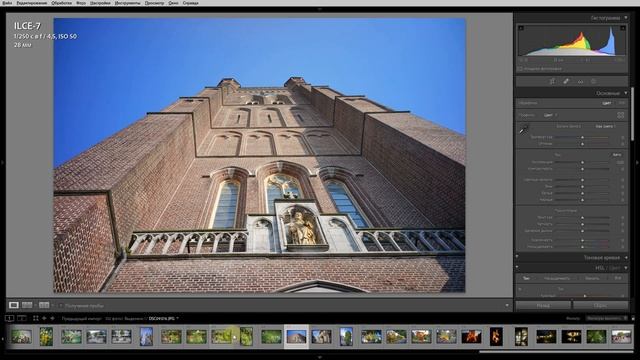This screenshot has width=640, height=360.
Task: Open the Profile dropdown
Action: point(550,115)
